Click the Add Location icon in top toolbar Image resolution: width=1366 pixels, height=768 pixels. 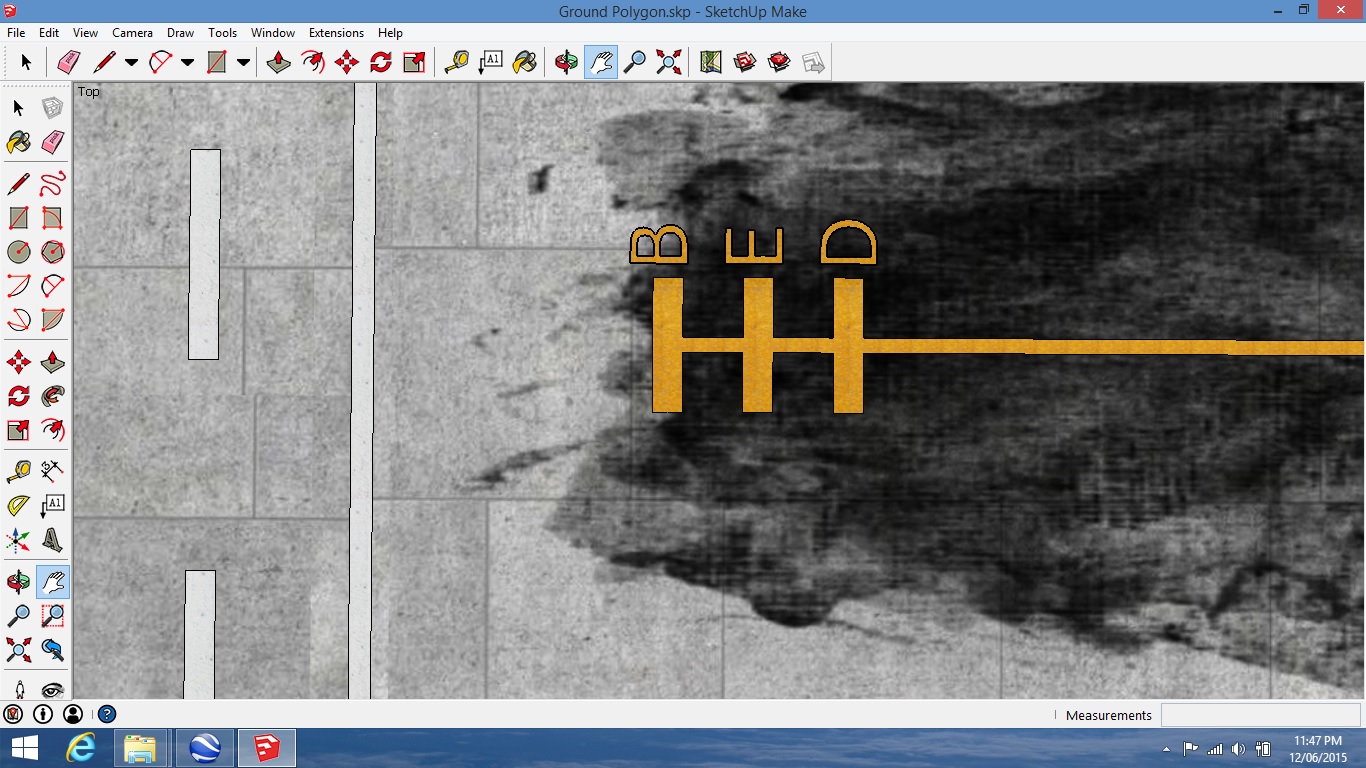pyautogui.click(x=711, y=63)
